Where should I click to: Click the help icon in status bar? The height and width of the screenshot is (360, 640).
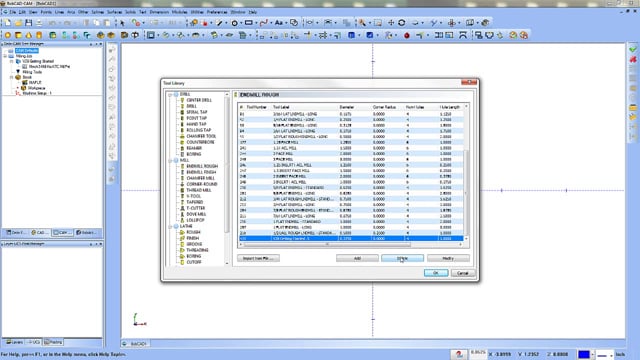(x=459, y=354)
